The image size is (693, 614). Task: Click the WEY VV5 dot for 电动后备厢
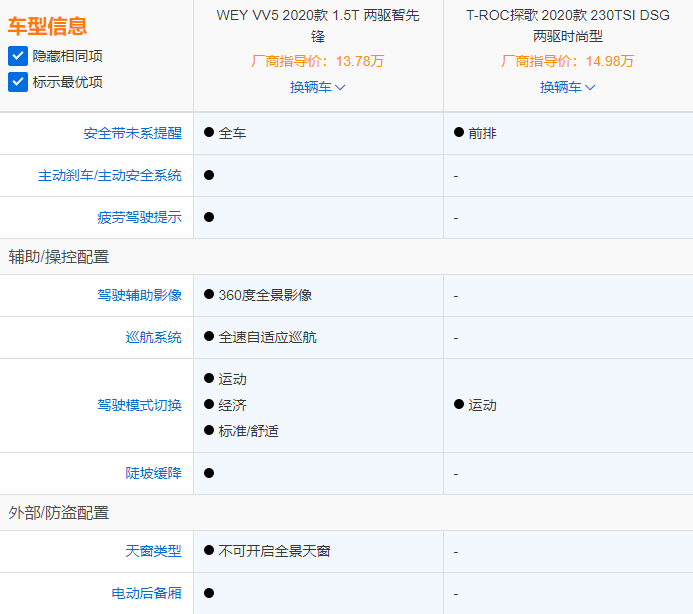pyautogui.click(x=209, y=593)
